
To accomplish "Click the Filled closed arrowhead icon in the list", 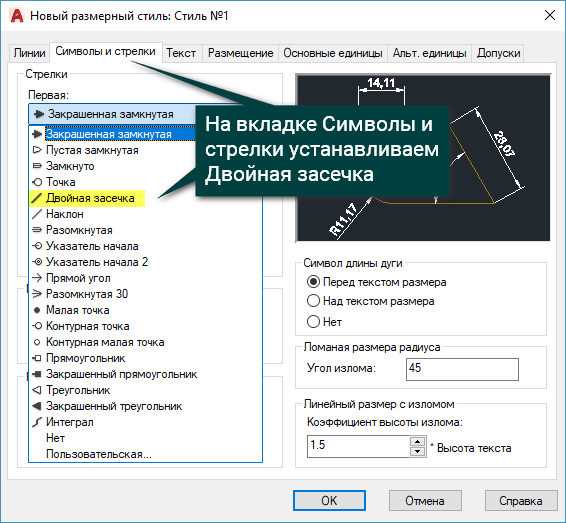I will coord(37,134).
